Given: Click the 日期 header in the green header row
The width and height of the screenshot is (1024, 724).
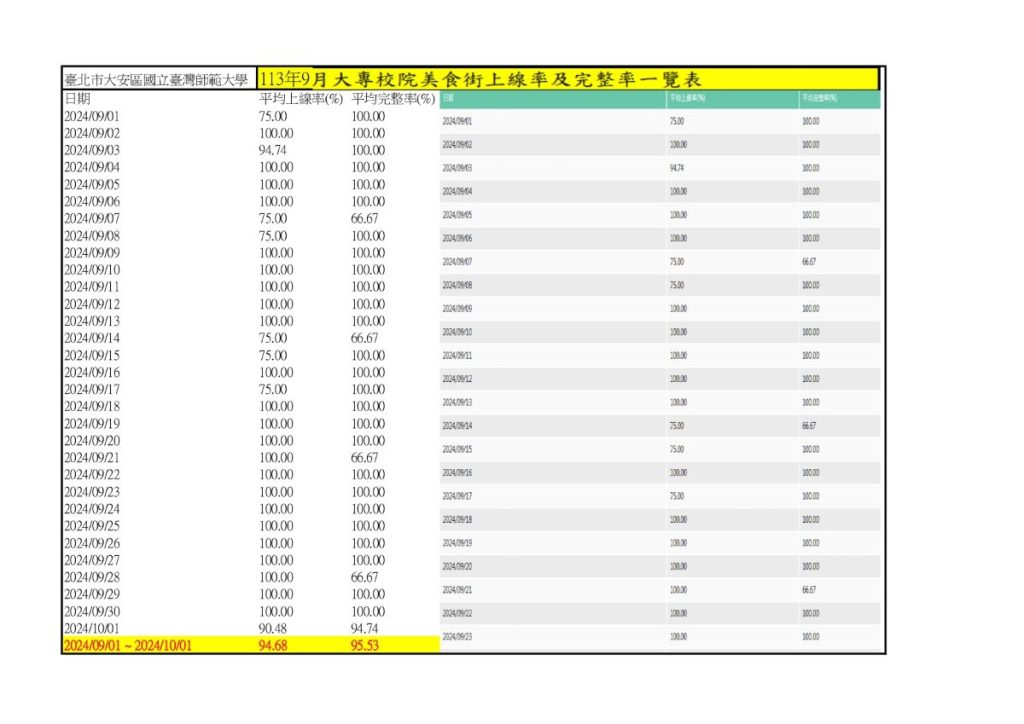Looking at the screenshot, I should [x=448, y=98].
